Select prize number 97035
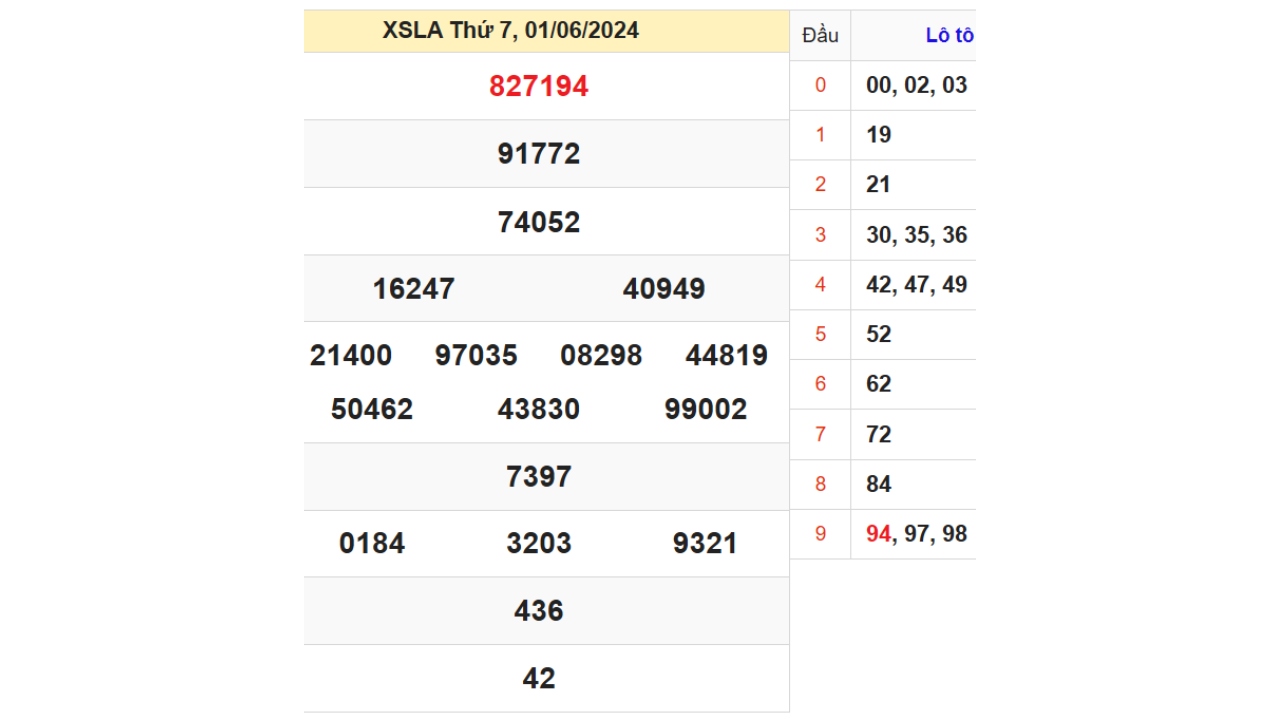Viewport: 1280px width, 720px height. point(476,356)
